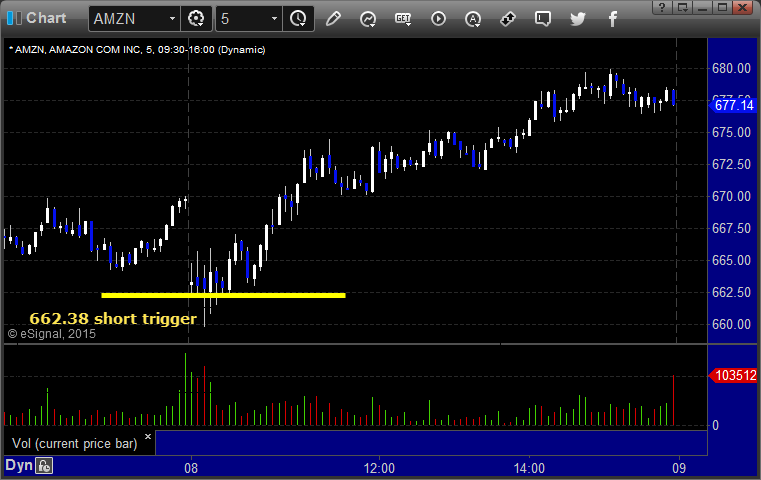Click the pin symbol-link icon
Image resolution: width=761 pixels, height=480 pixels.
click(508, 19)
